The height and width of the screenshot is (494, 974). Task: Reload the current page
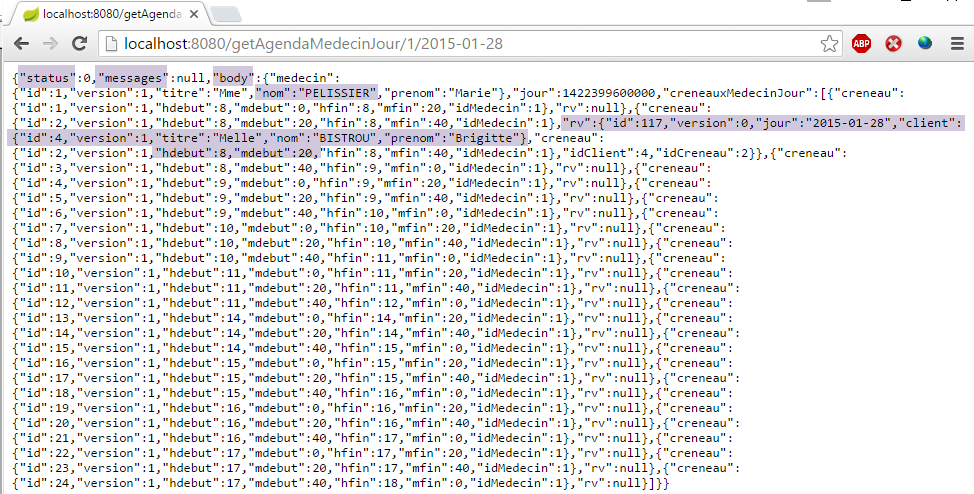pos(79,44)
